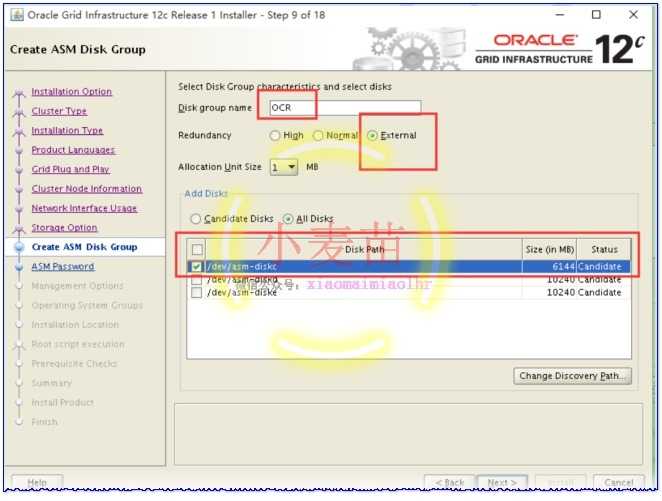This screenshot has height=501, width=662.
Task: Close the installer window
Action: click(633, 15)
